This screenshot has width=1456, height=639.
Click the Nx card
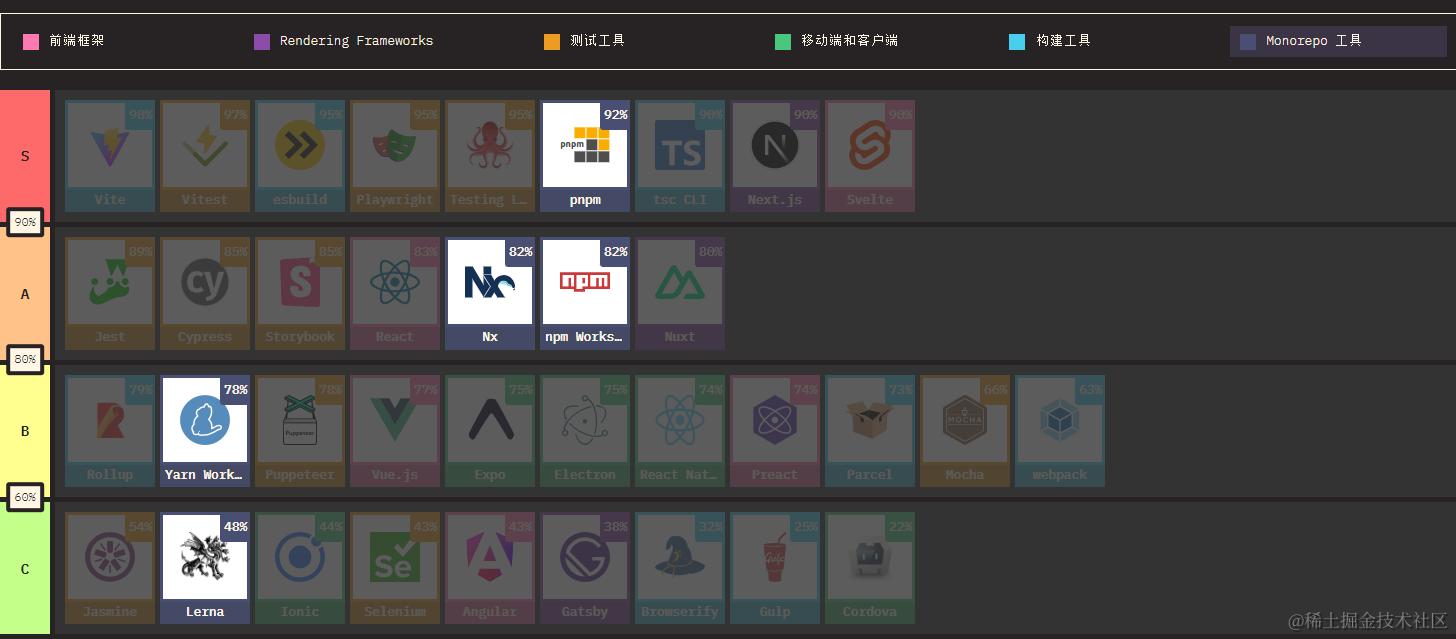490,293
